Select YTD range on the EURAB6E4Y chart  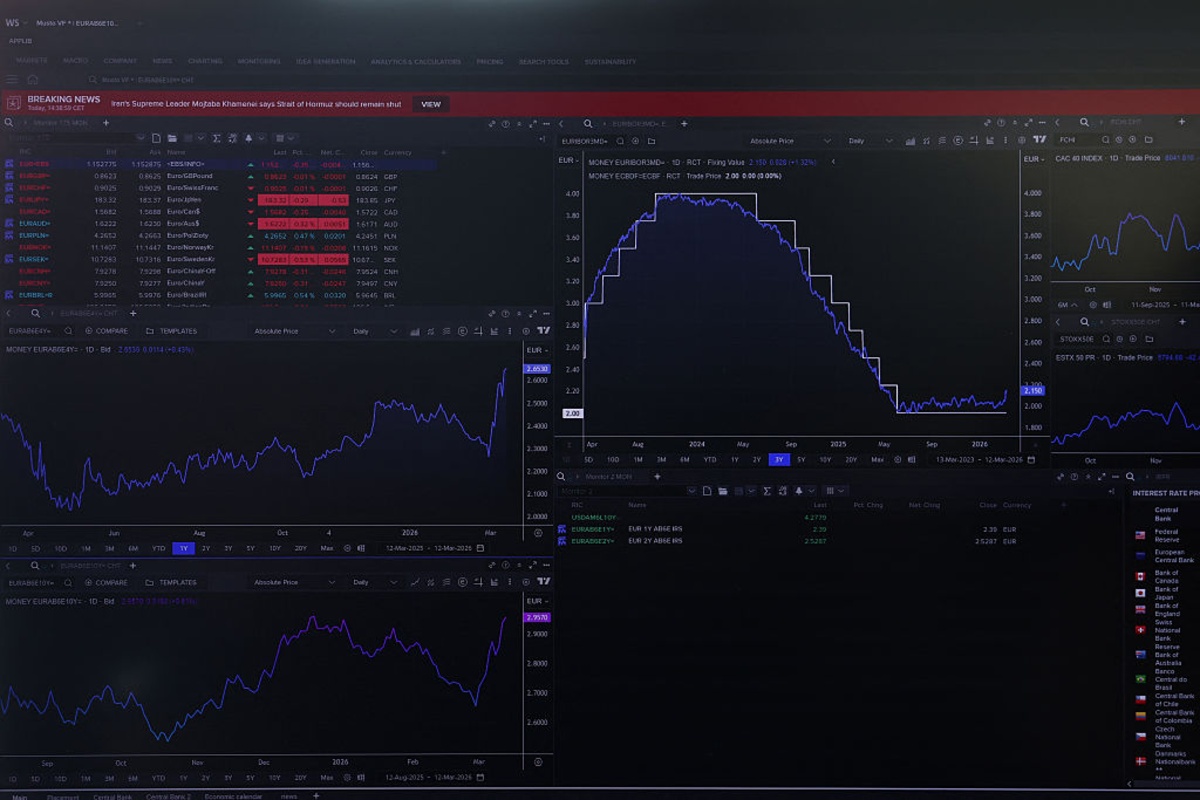[158, 548]
